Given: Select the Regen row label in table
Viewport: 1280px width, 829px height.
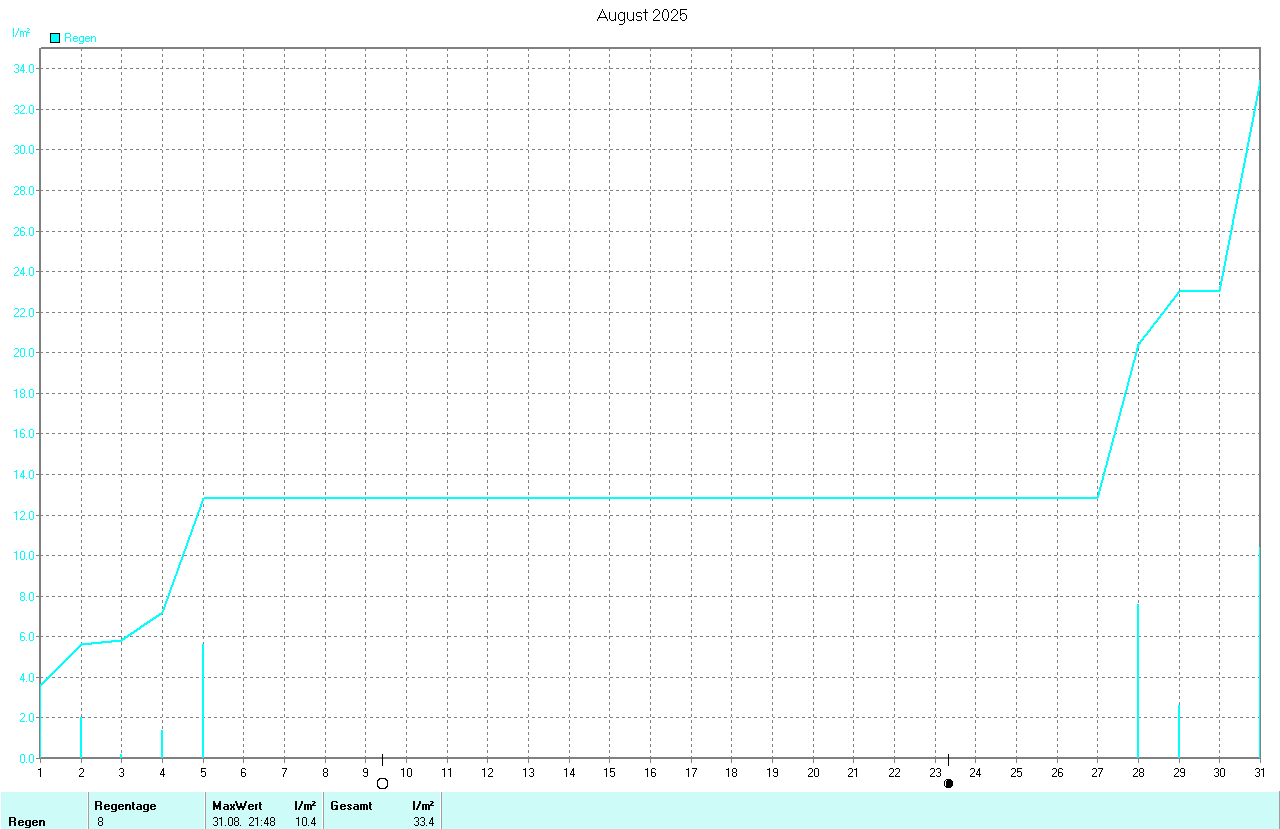Looking at the screenshot, I should tap(27, 822).
